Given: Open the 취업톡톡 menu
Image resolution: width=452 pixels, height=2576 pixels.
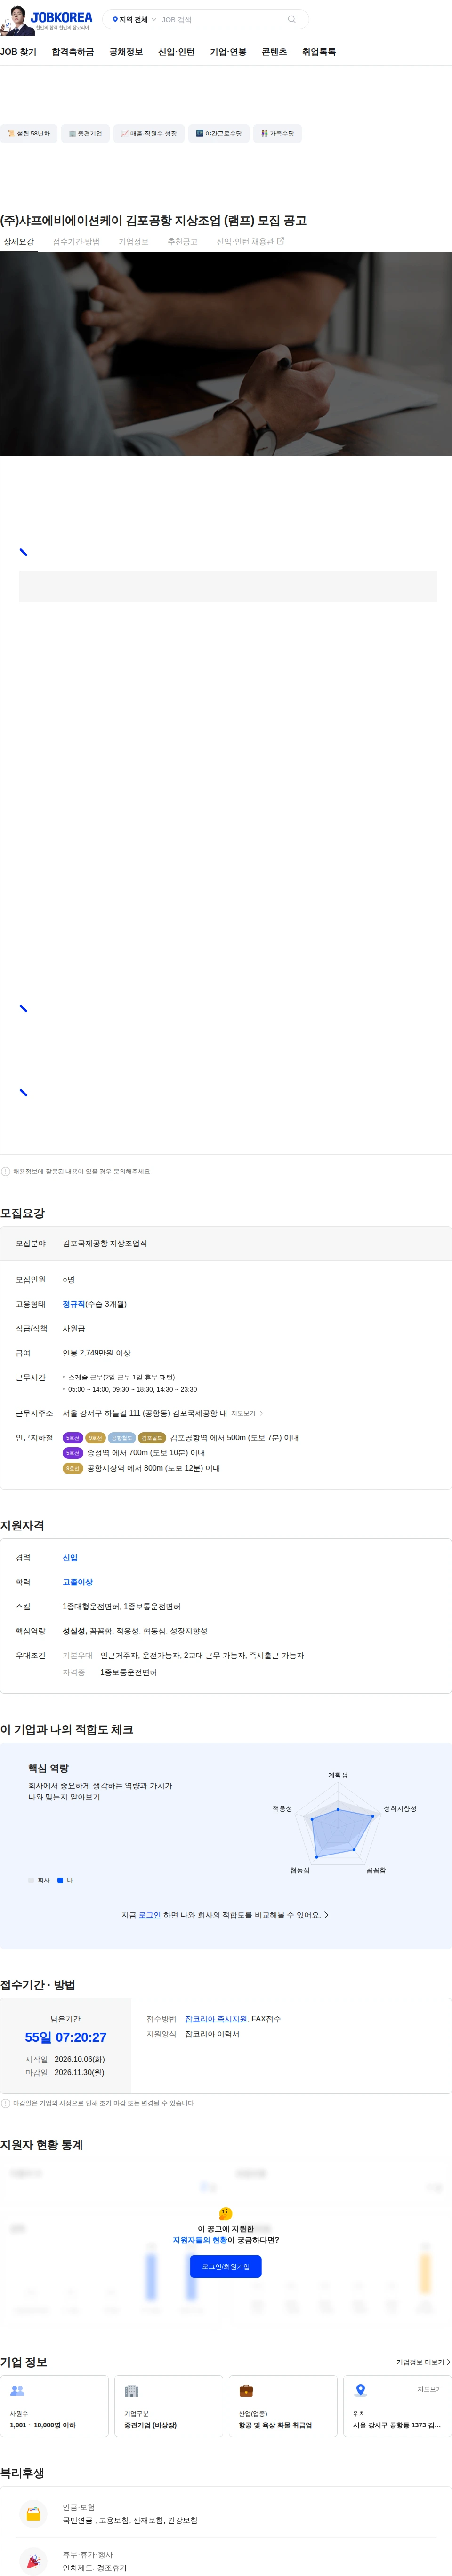Looking at the screenshot, I should [319, 52].
